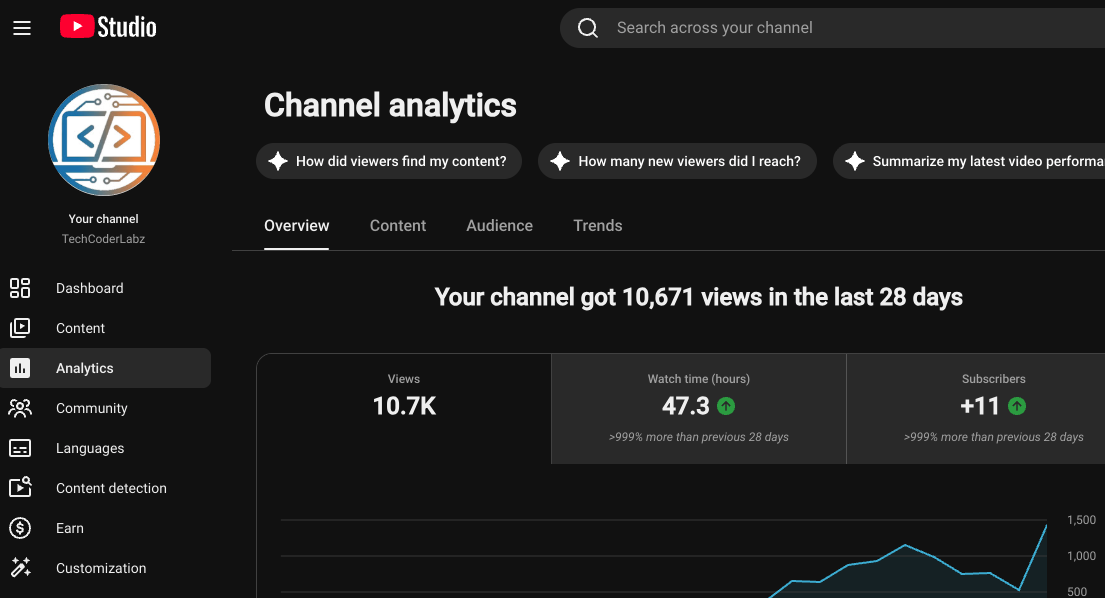Image resolution: width=1105 pixels, height=598 pixels.
Task: Select the Content sidebar icon
Action: (x=20, y=328)
